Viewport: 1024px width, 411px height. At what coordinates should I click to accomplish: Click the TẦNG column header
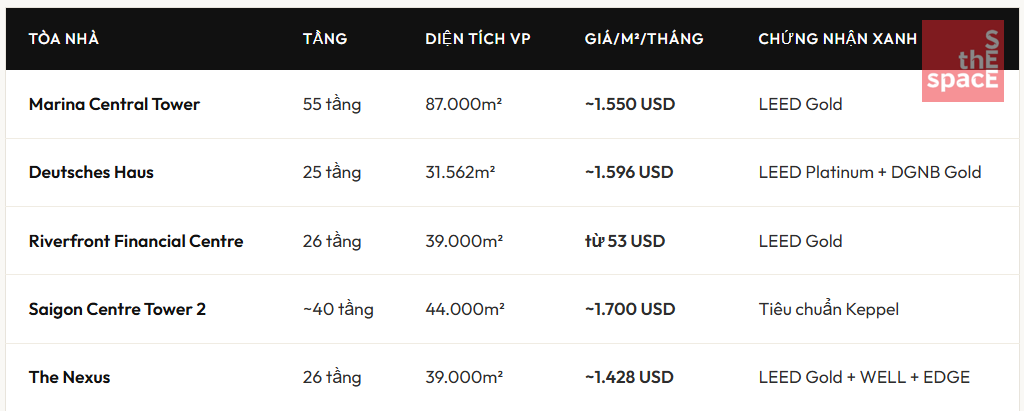(x=325, y=39)
